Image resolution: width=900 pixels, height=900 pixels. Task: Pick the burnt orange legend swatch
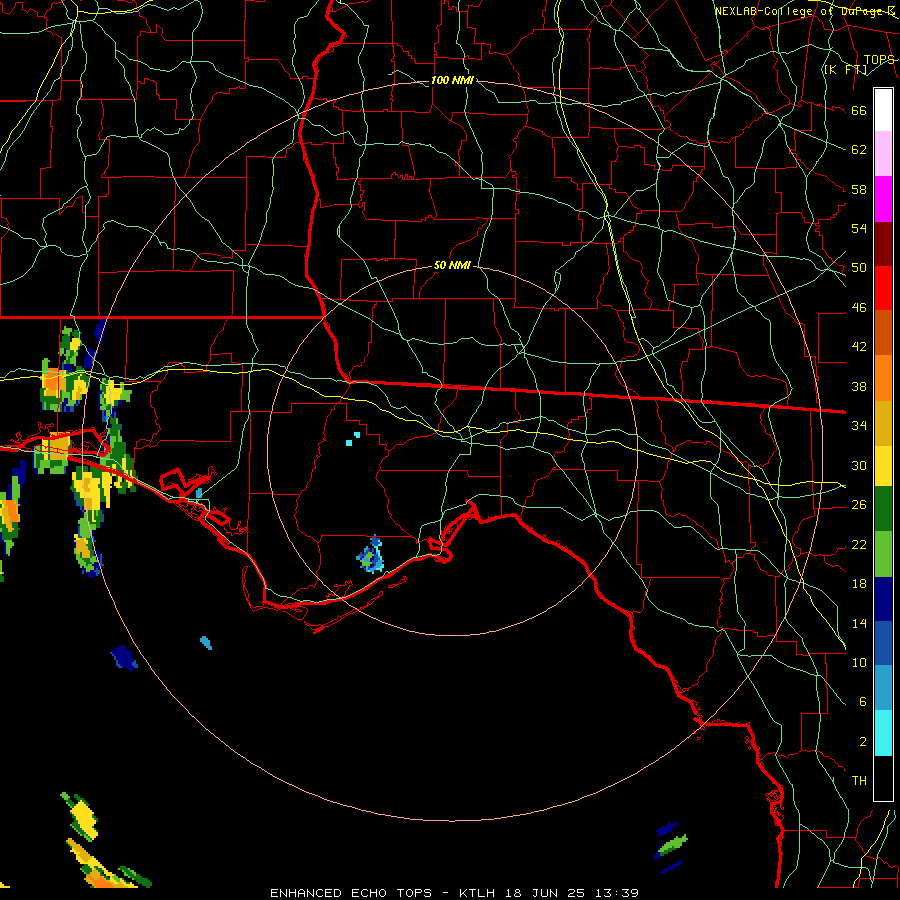883,332
